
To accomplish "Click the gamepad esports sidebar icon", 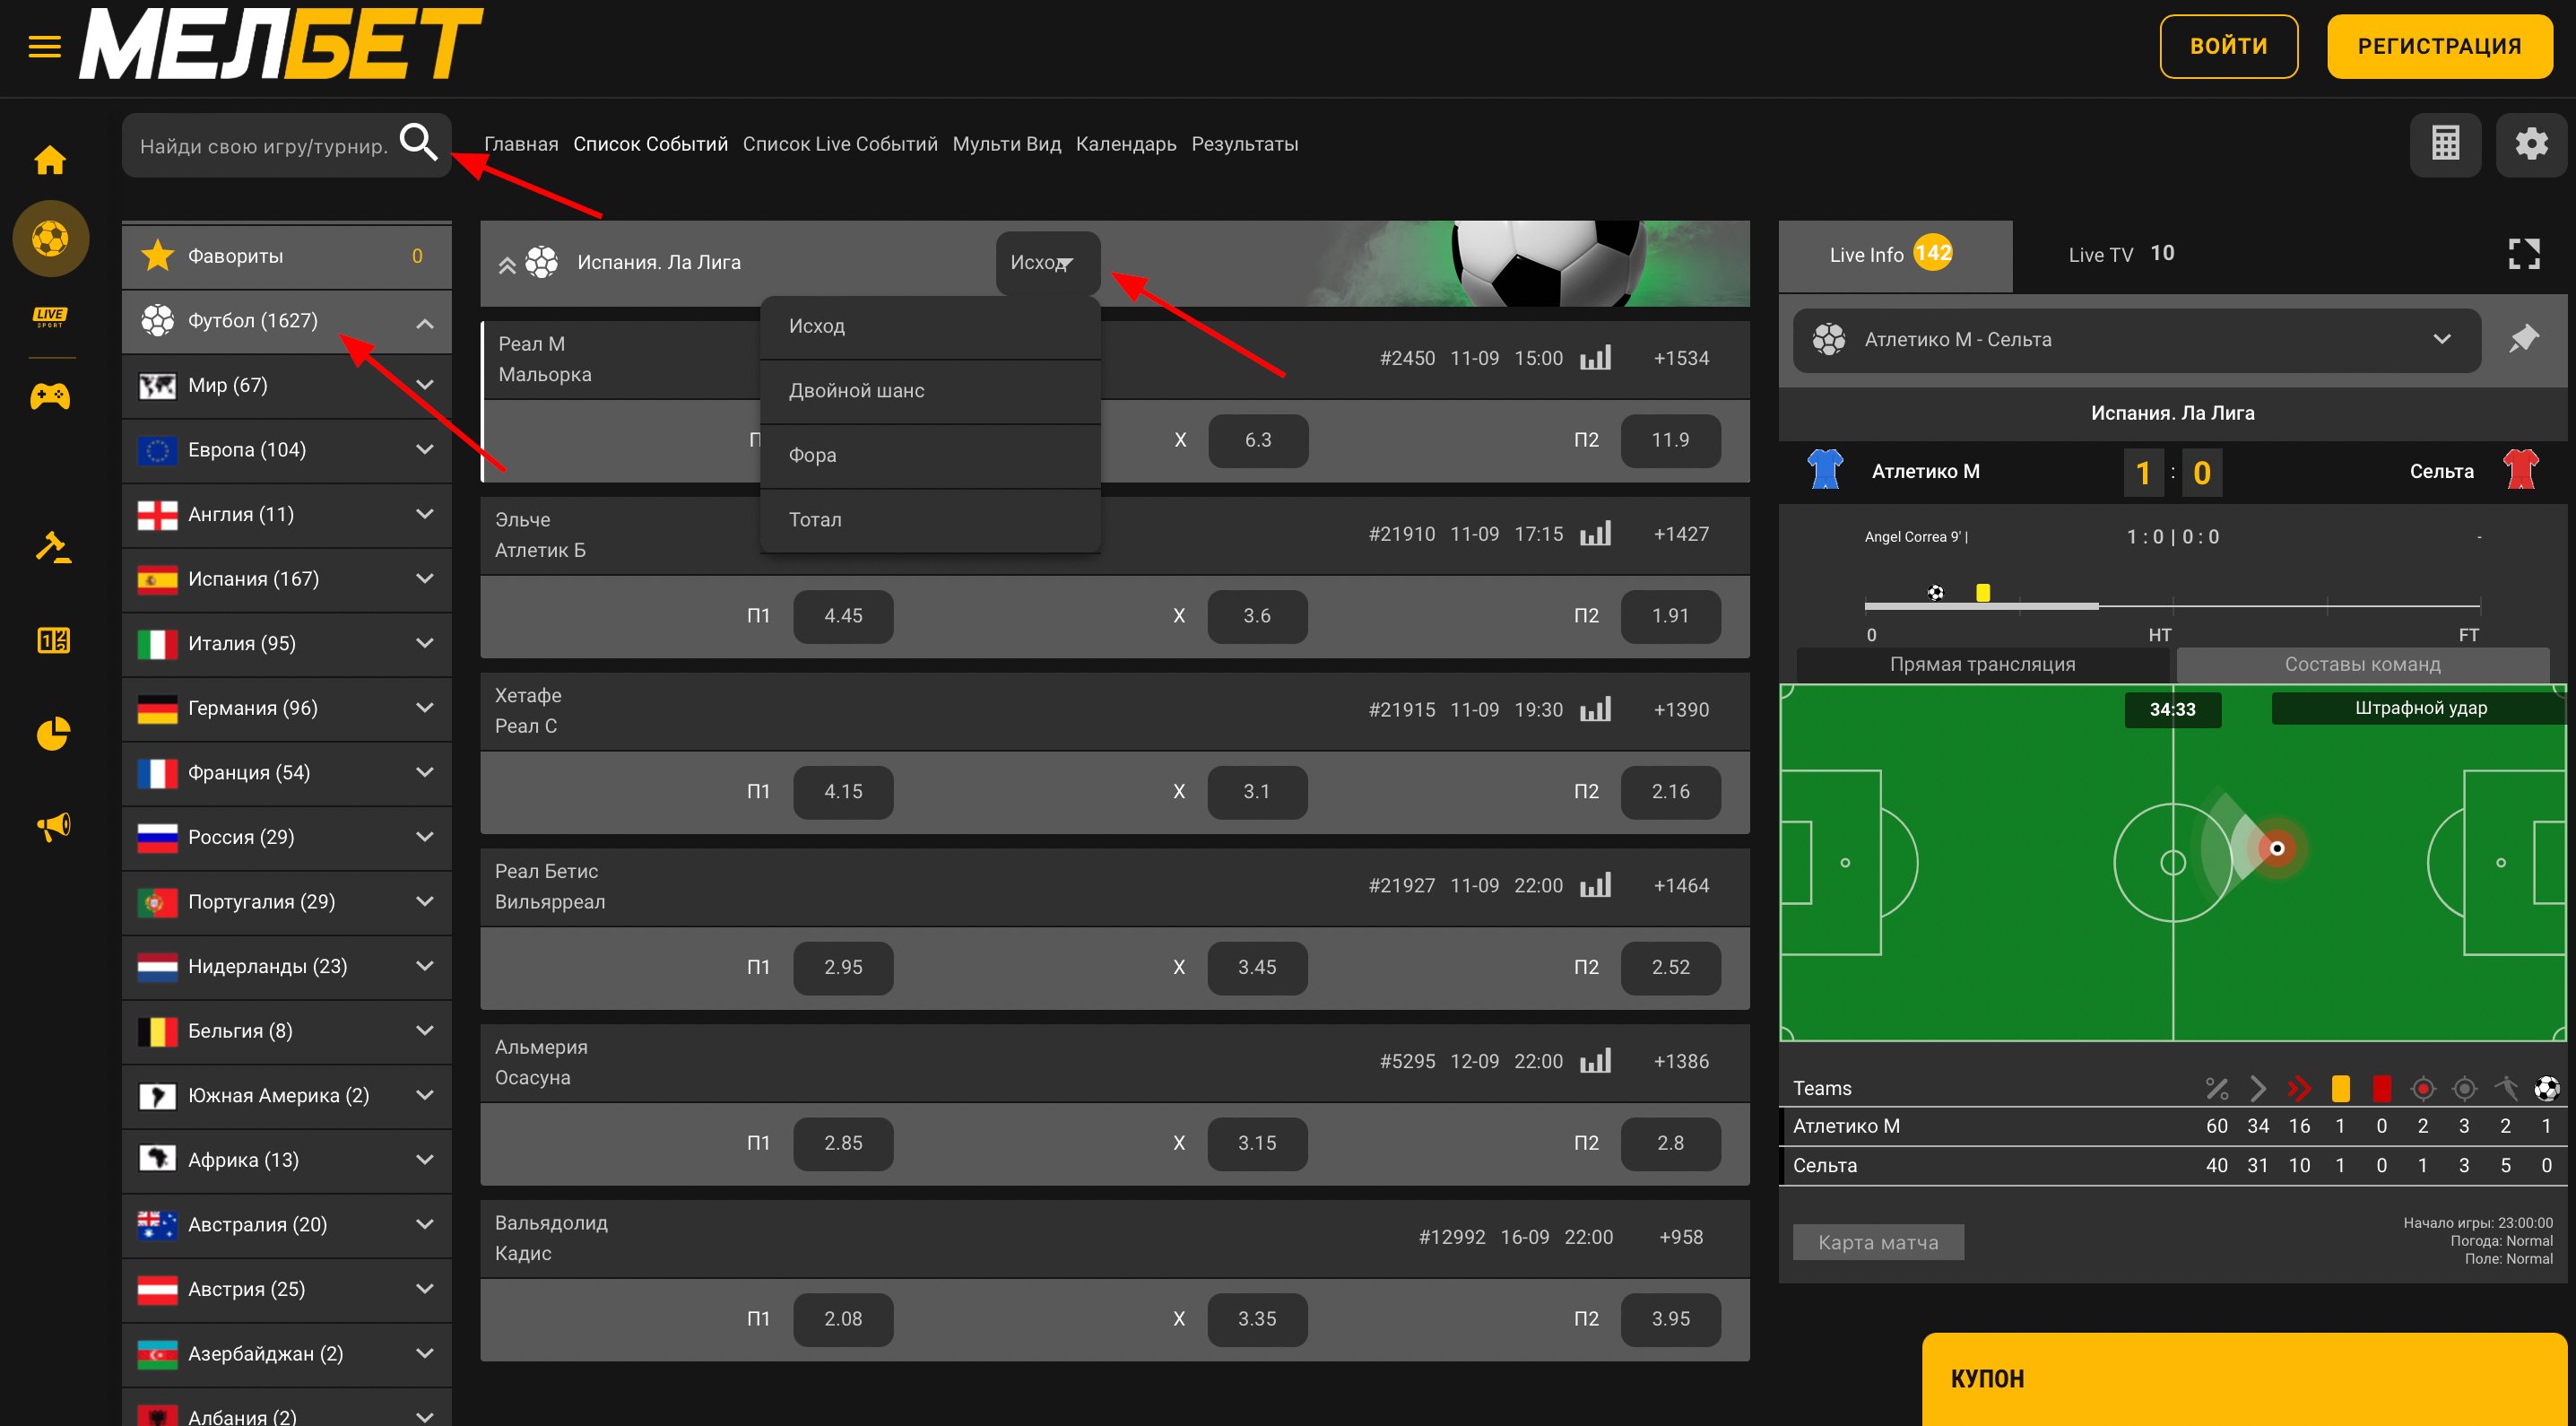I will pyautogui.click(x=50, y=397).
